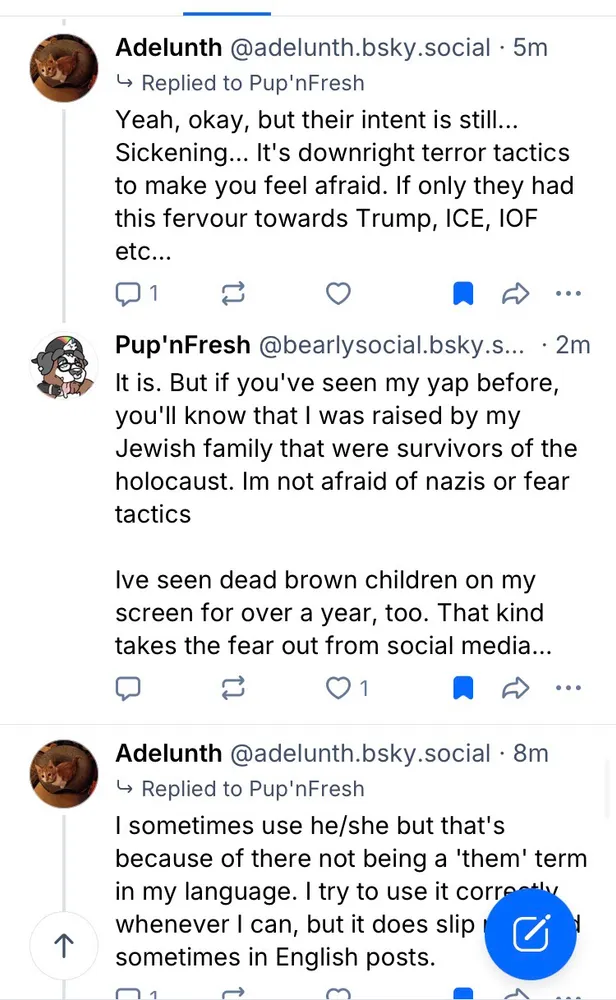Select the active tab indicator at top

click(x=227, y=12)
